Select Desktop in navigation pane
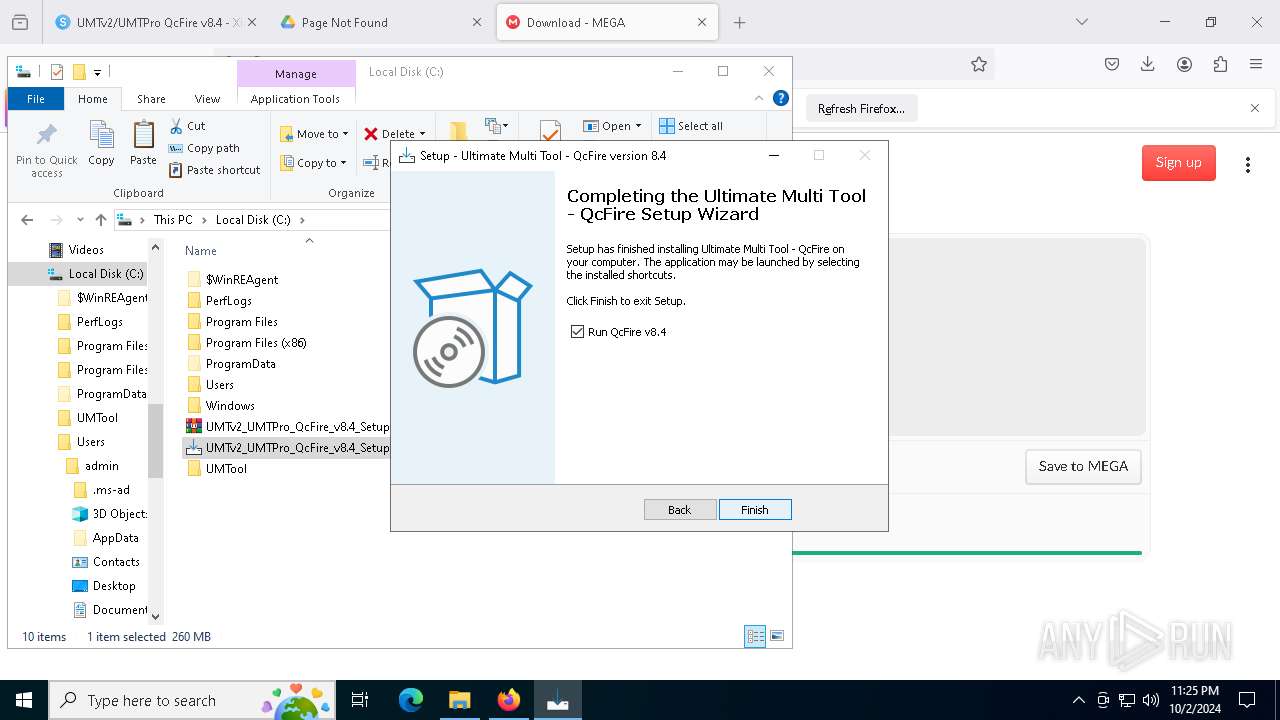The height and width of the screenshot is (720, 1280). click(104, 586)
